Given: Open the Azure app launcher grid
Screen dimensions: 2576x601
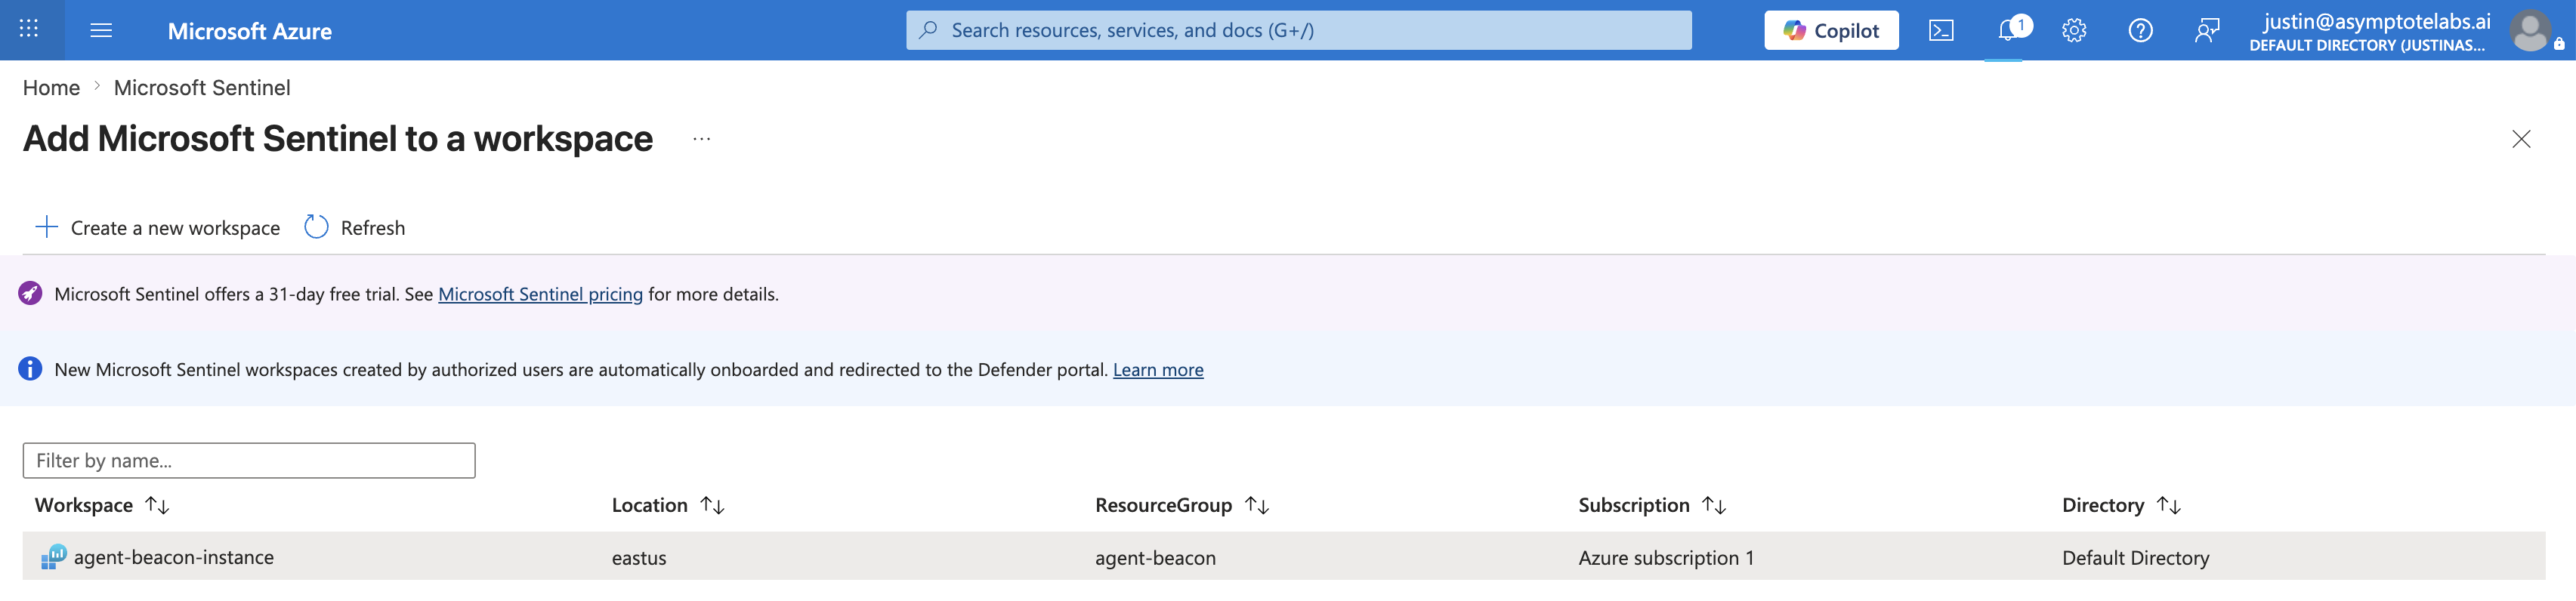Looking at the screenshot, I should [x=29, y=29].
